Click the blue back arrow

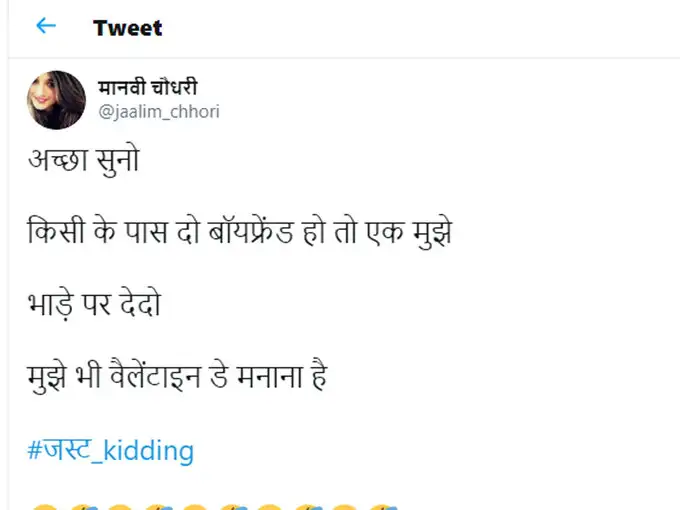click(x=46, y=26)
